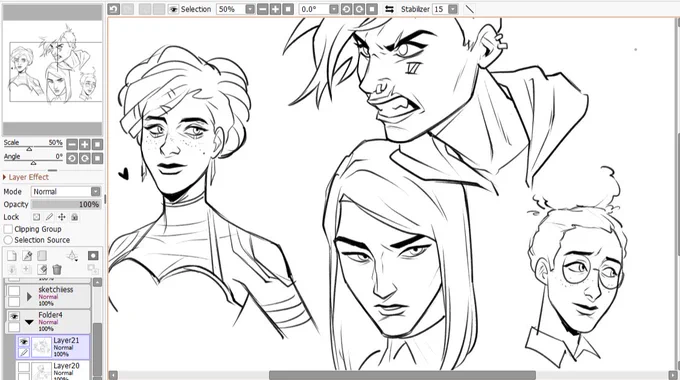Expand the Layer Effect section
This screenshot has height=380, width=680.
point(5,177)
